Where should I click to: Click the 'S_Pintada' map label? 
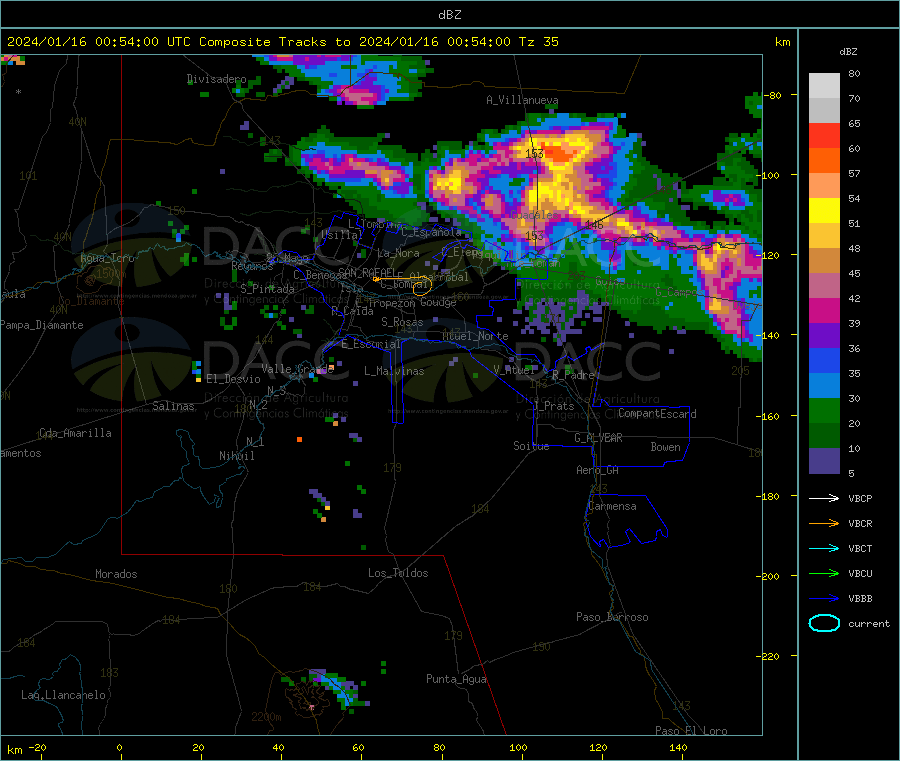(267, 289)
